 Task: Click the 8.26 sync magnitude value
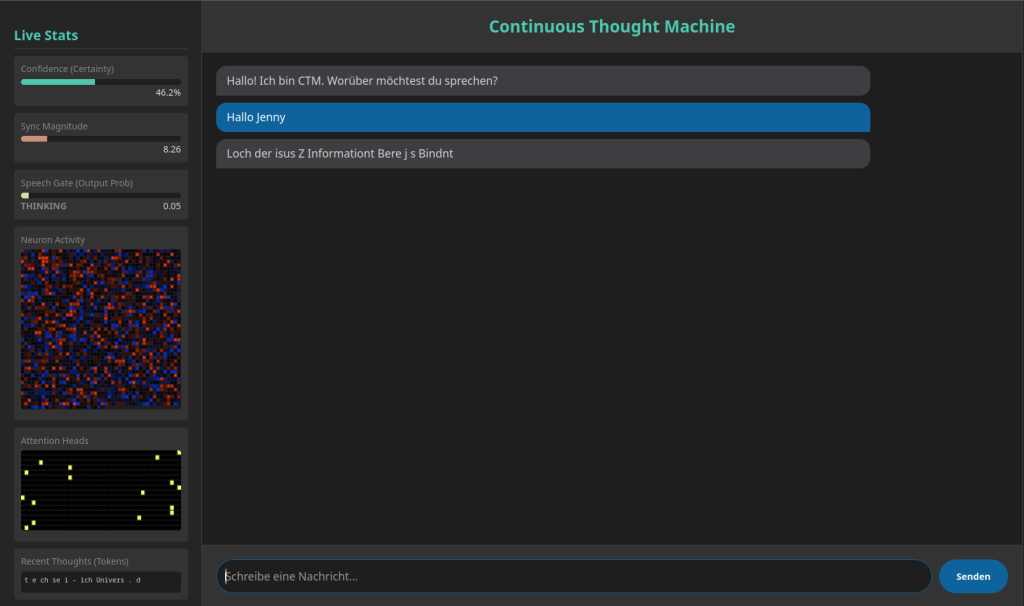171,149
